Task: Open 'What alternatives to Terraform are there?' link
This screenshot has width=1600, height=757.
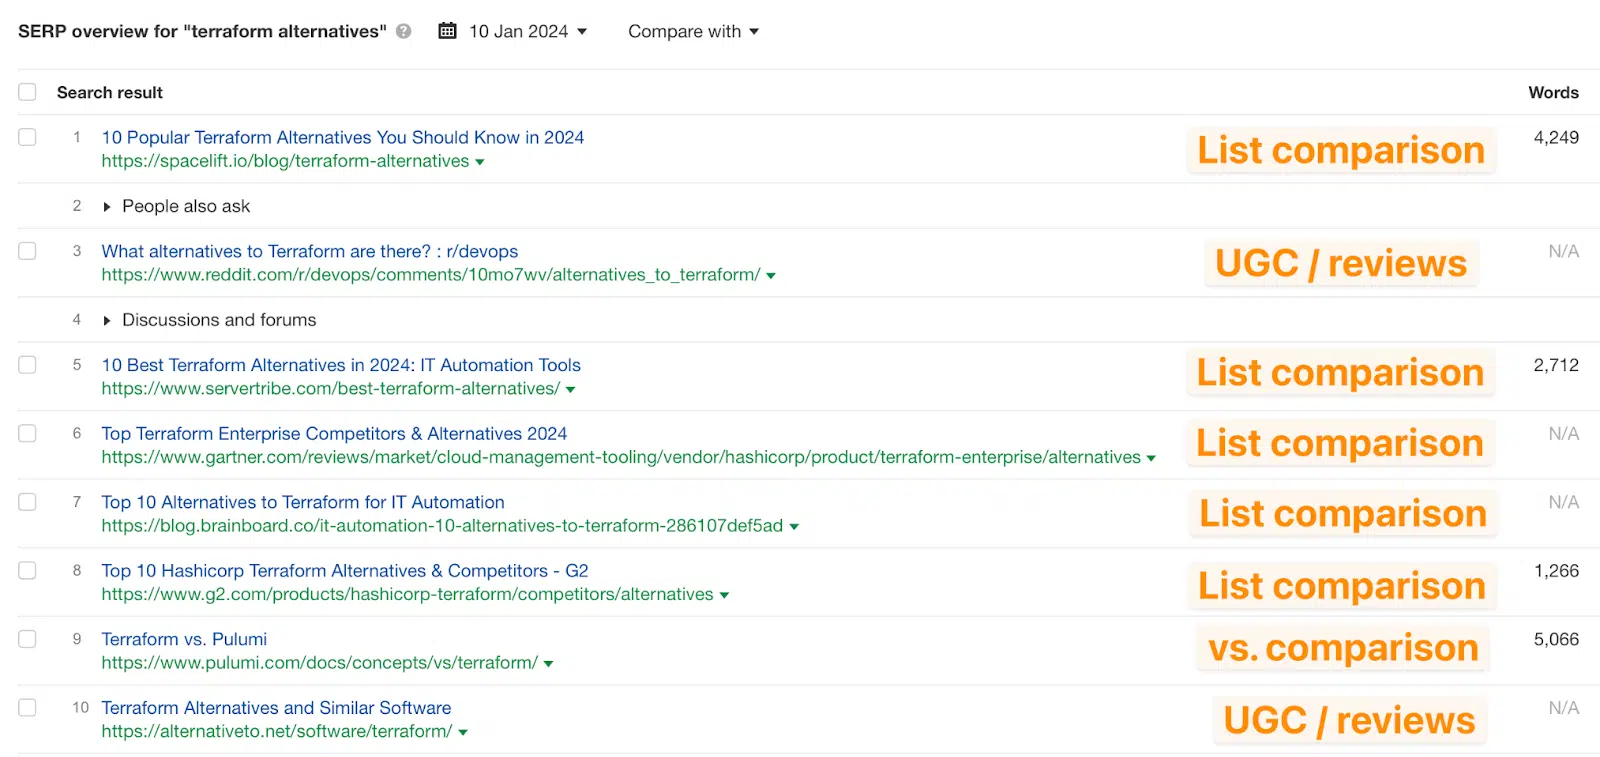Action: pos(309,251)
